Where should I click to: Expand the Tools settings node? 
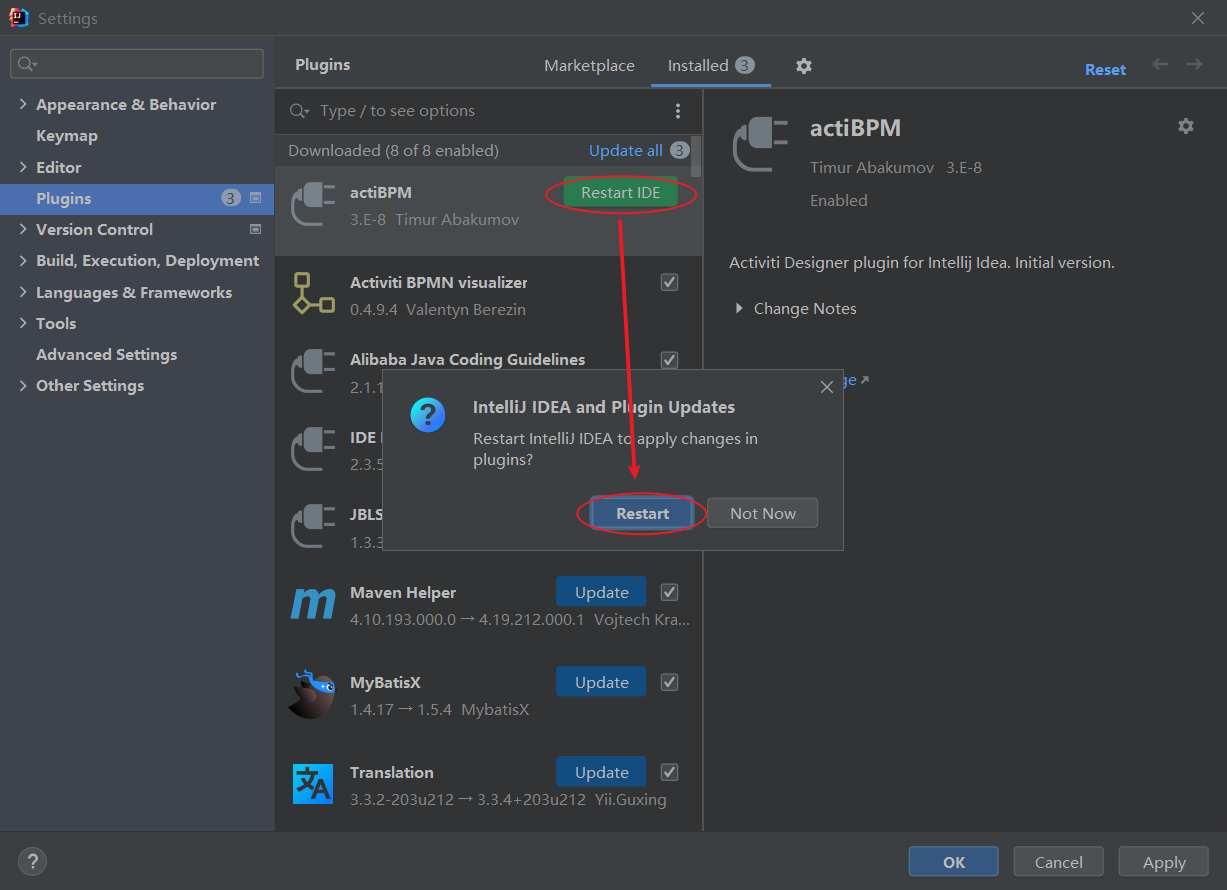click(x=23, y=323)
